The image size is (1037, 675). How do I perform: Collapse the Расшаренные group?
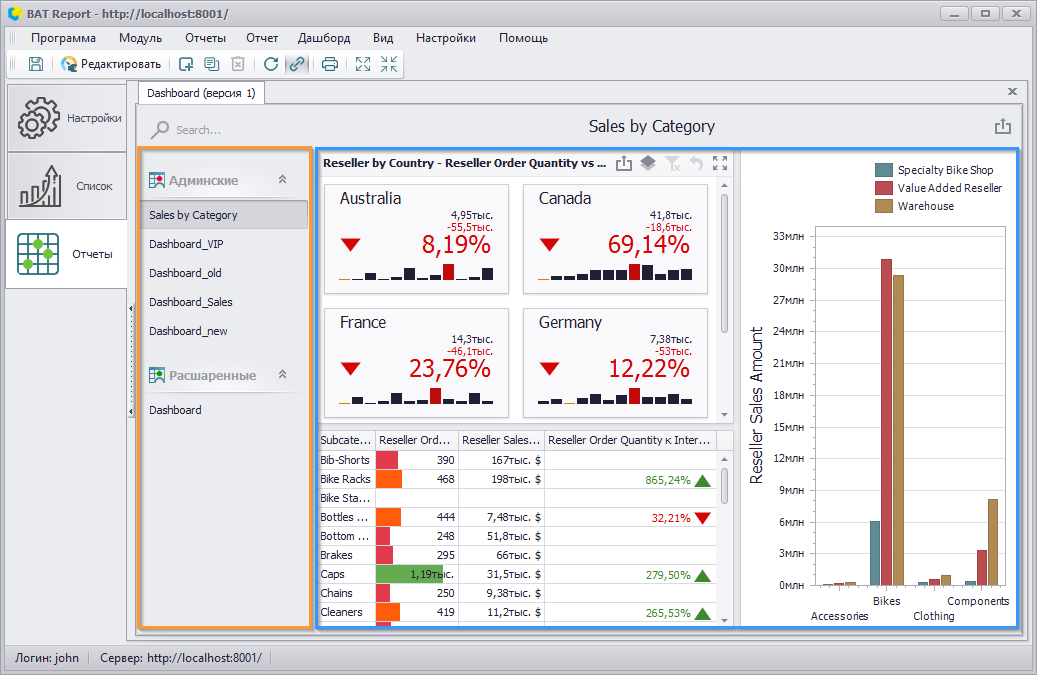282,374
